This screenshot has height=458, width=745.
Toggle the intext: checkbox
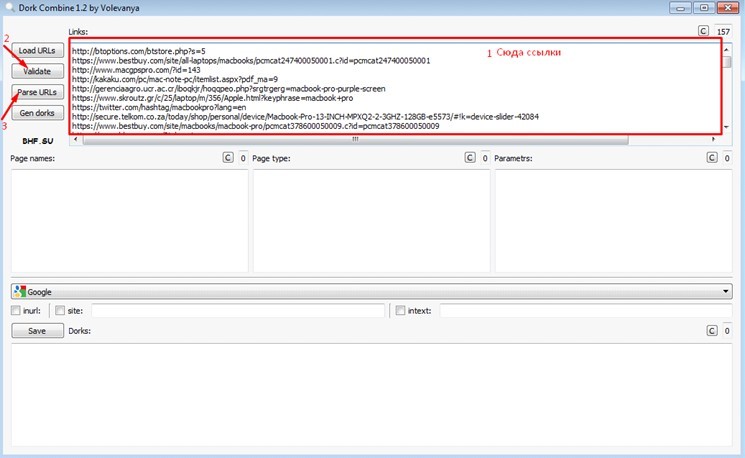(x=401, y=311)
